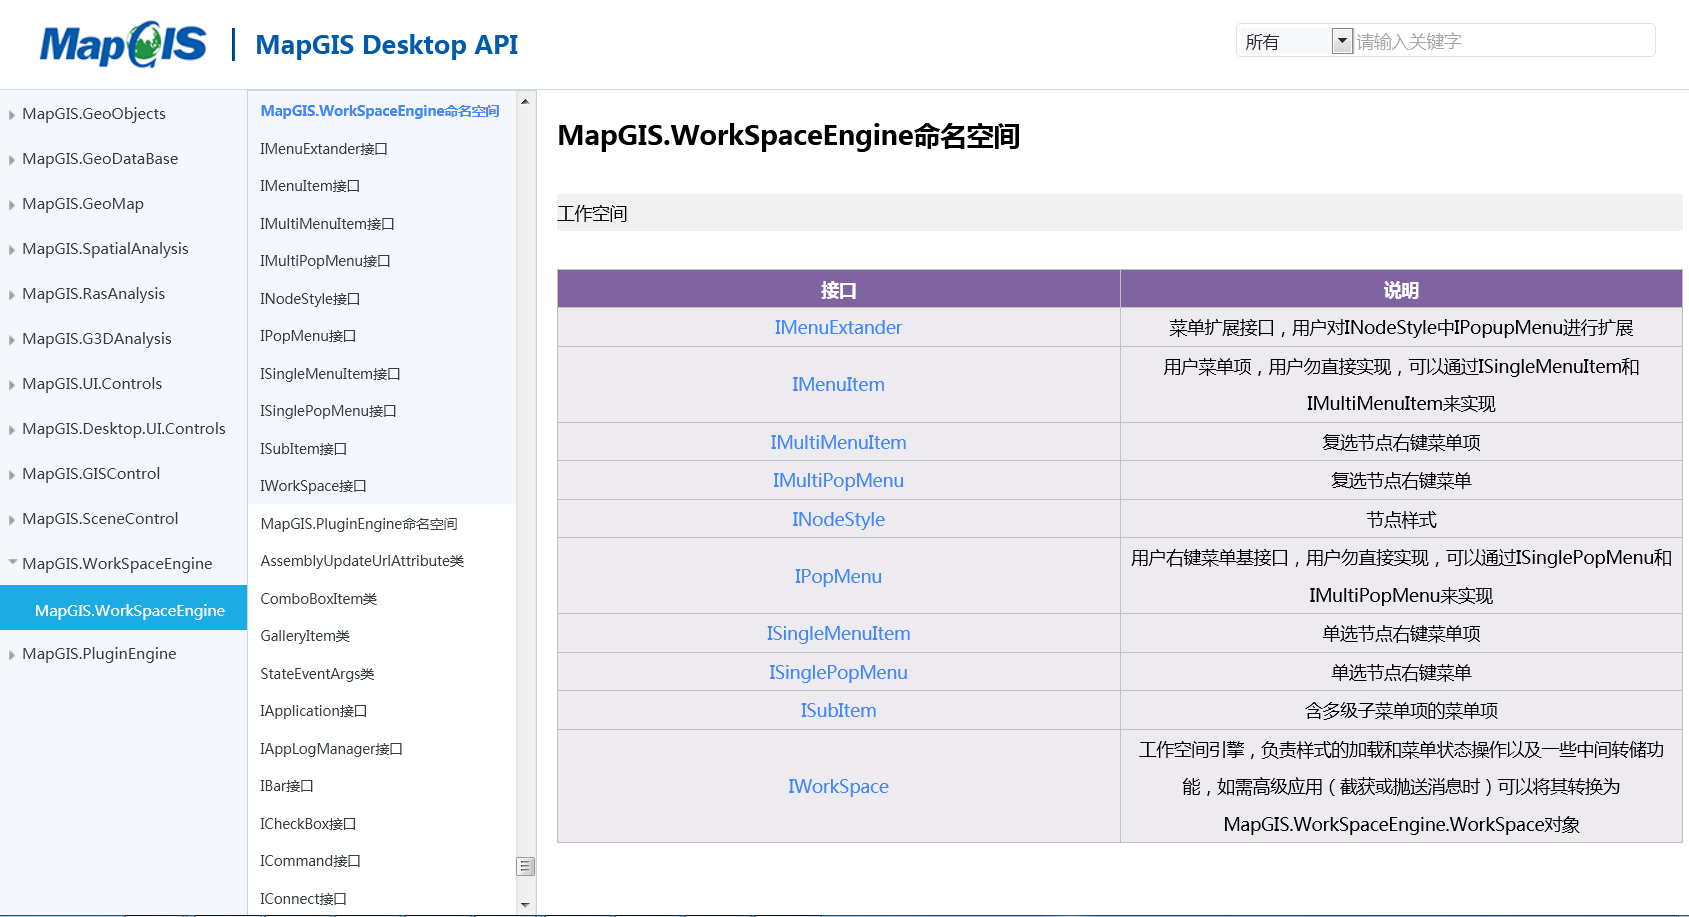The height and width of the screenshot is (917, 1689).
Task: Open INodeStyle接口 in the middle list
Action: click(310, 299)
